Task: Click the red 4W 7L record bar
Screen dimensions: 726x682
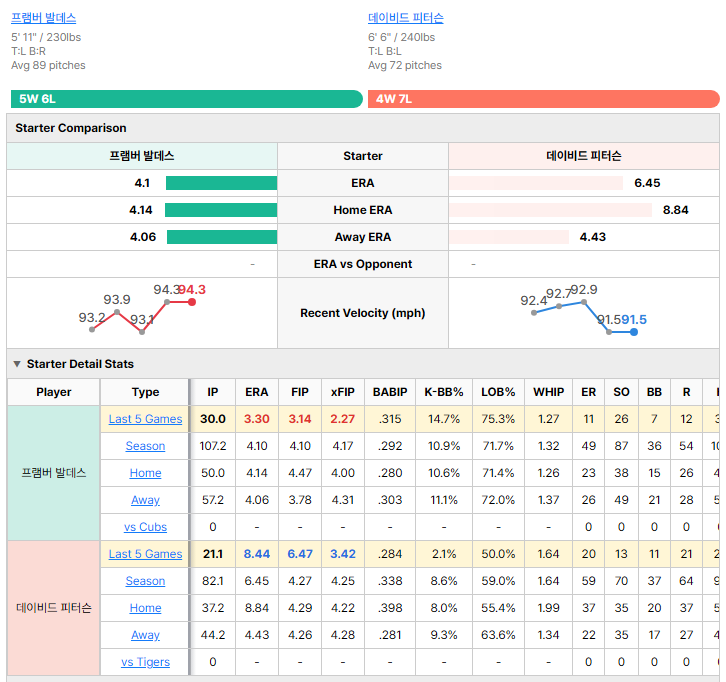Action: 544,99
